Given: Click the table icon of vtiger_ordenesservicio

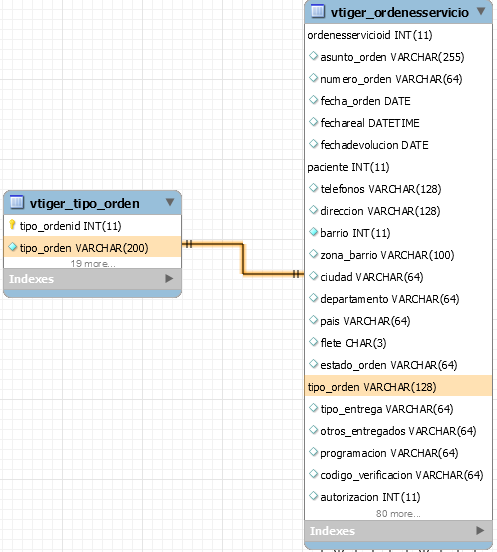Looking at the screenshot, I should [x=317, y=11].
